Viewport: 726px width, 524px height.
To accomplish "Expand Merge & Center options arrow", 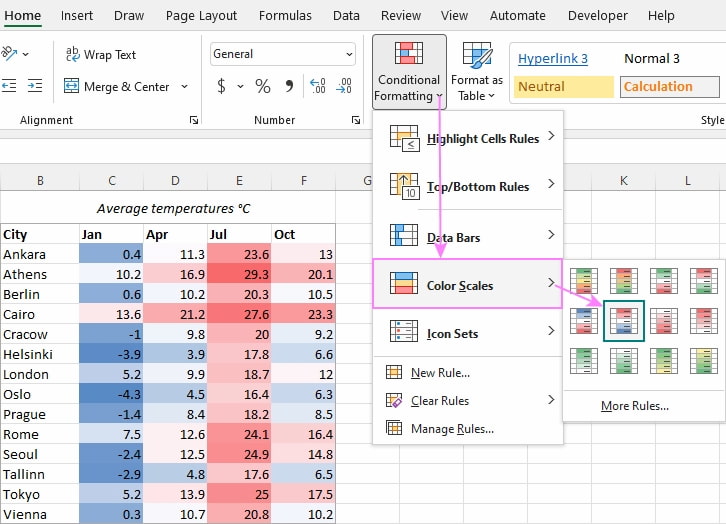I will tap(184, 87).
